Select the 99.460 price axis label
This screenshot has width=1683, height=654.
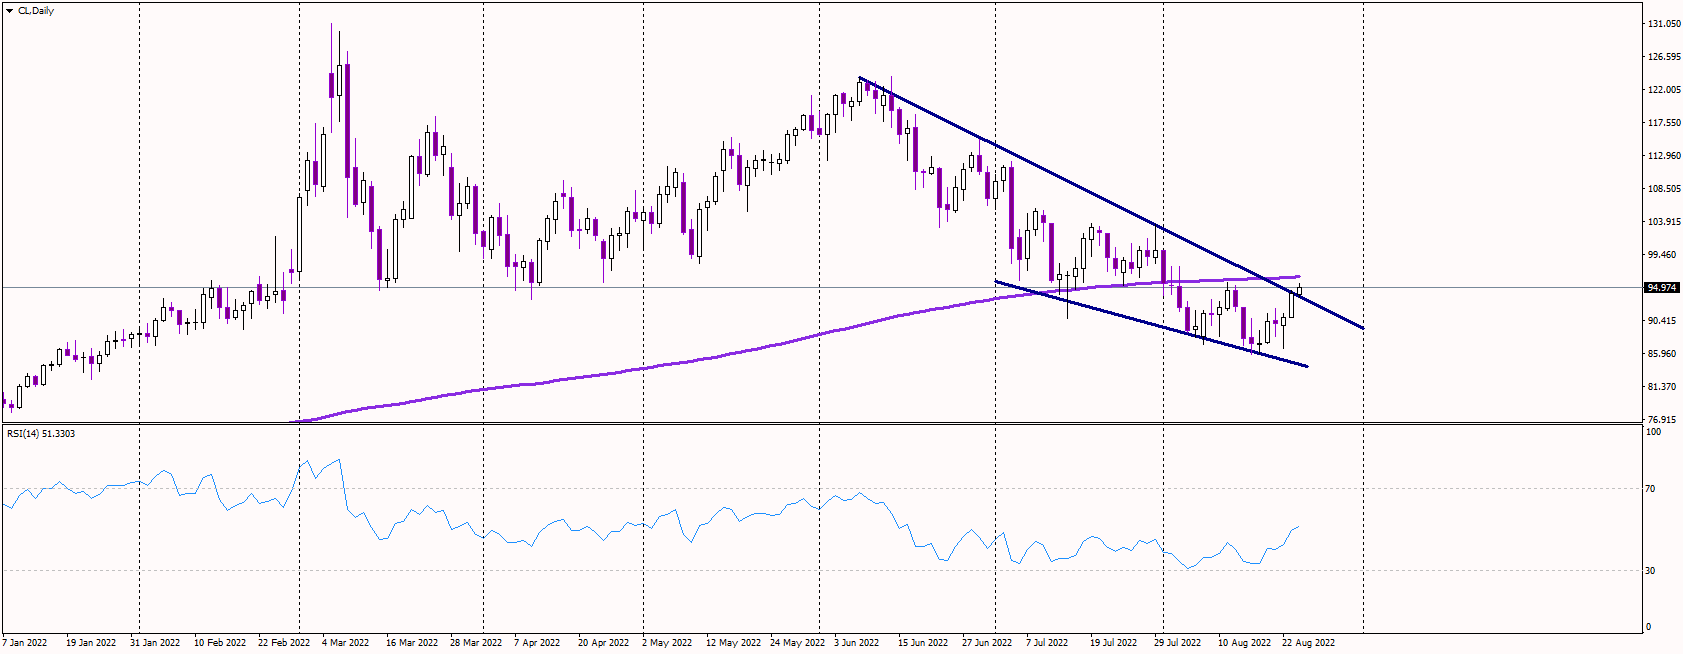tap(1662, 255)
